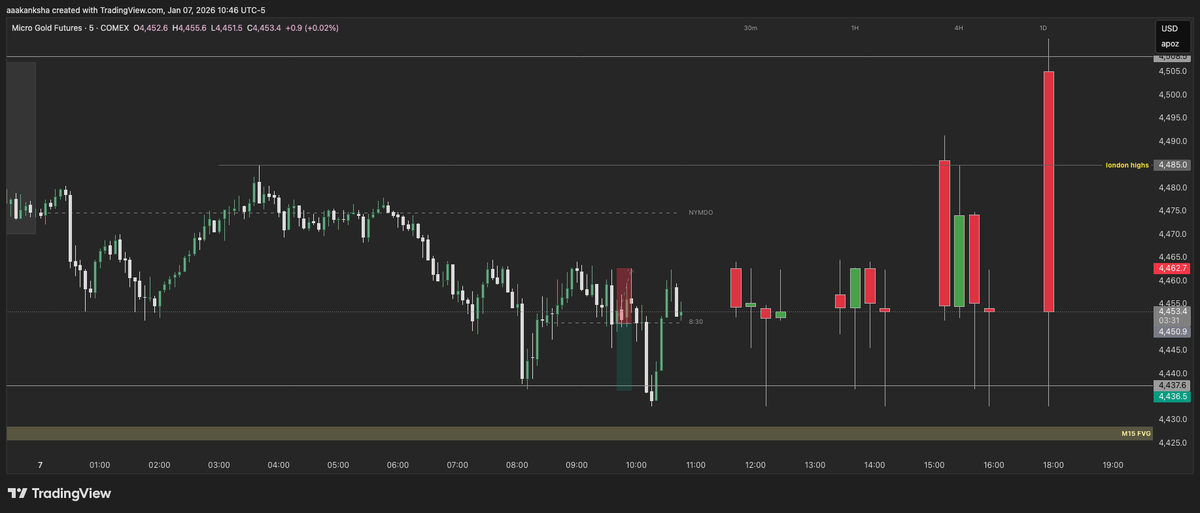Click the 11:00 time axis label
1200x513 pixels.
[696, 465]
